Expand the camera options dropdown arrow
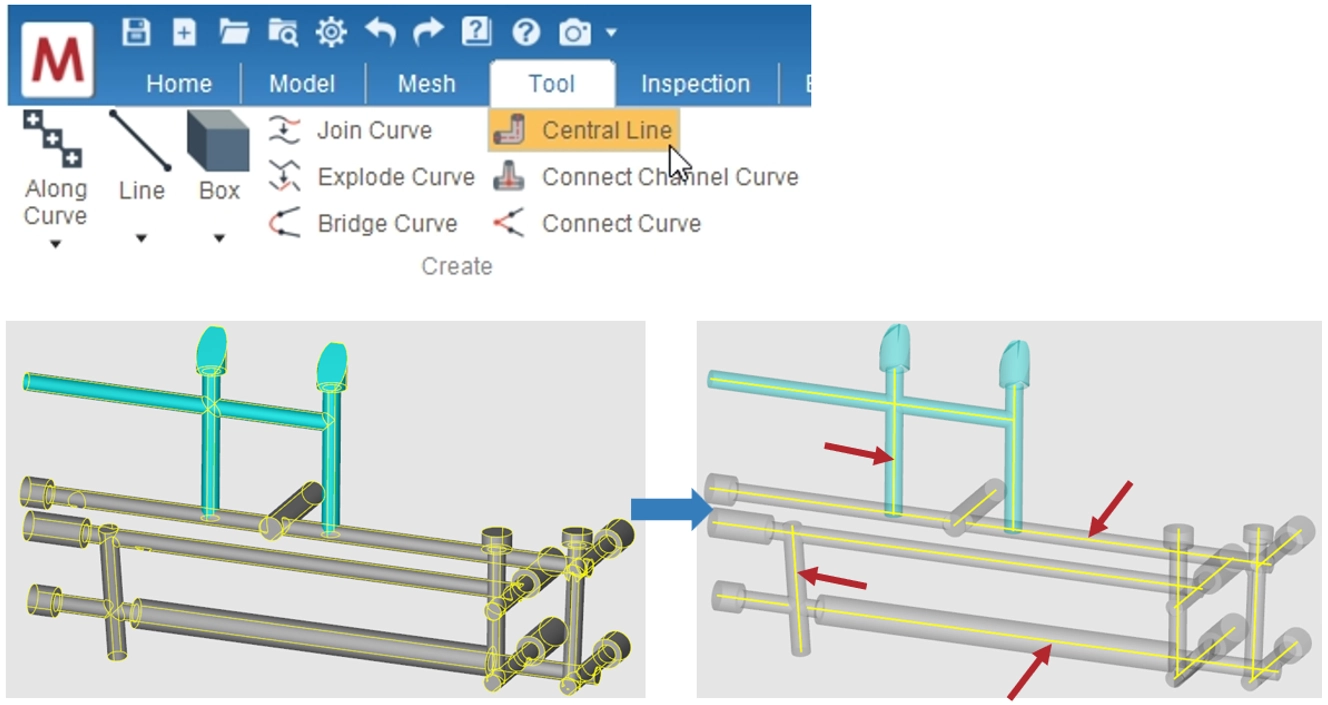 pos(610,32)
